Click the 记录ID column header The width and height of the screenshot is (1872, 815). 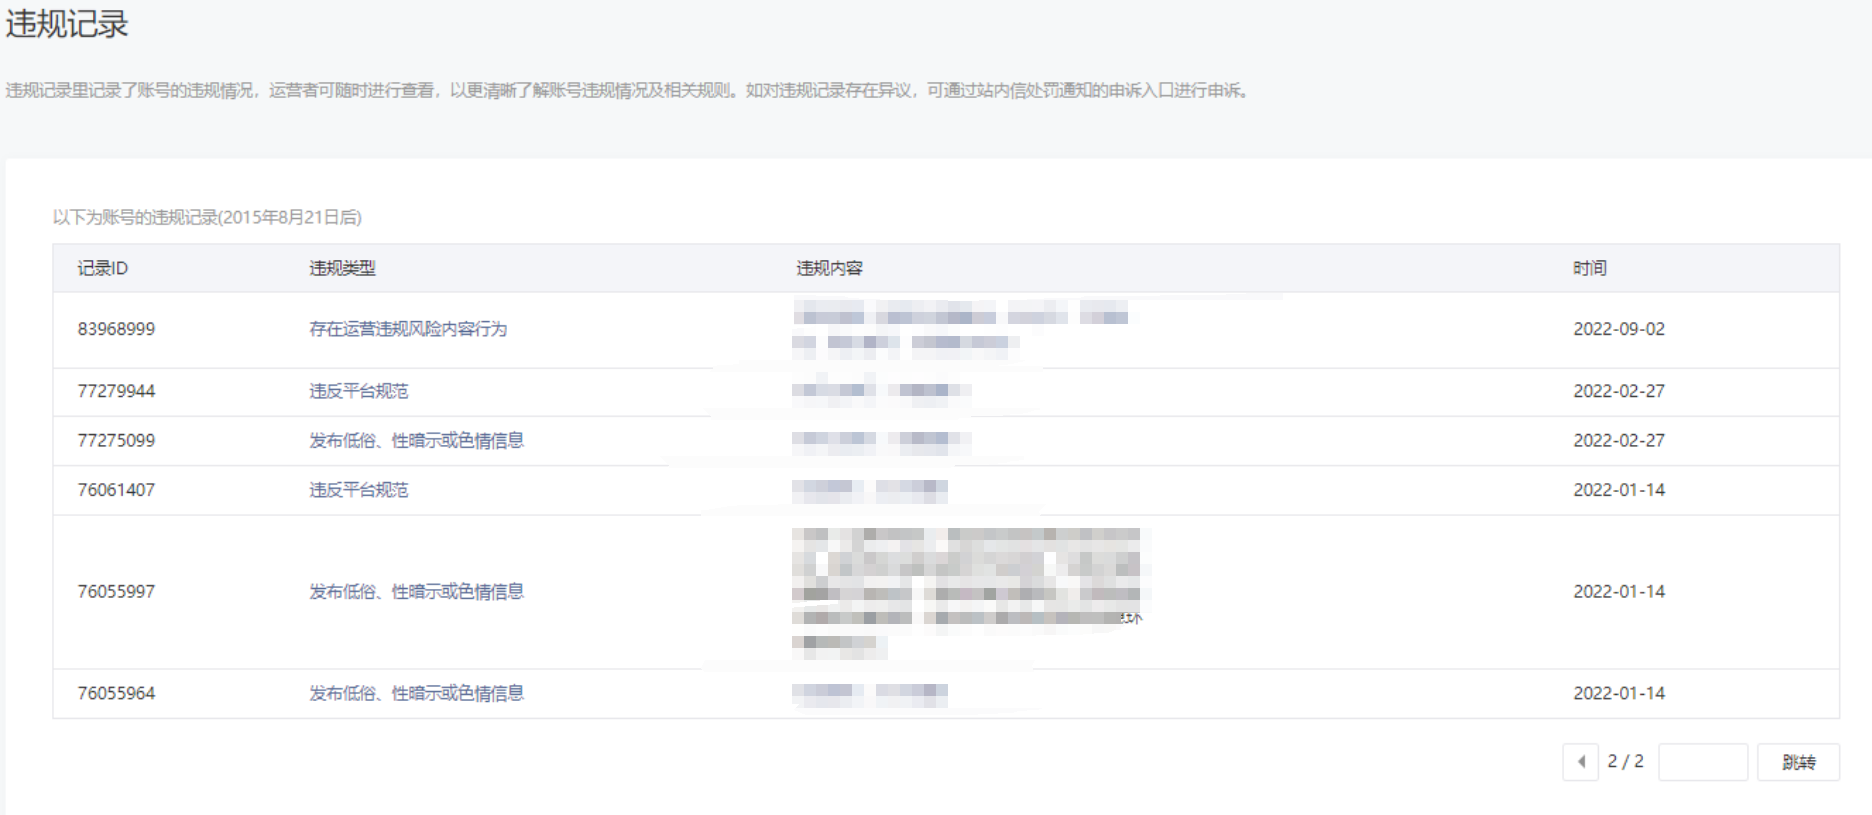pos(103,268)
